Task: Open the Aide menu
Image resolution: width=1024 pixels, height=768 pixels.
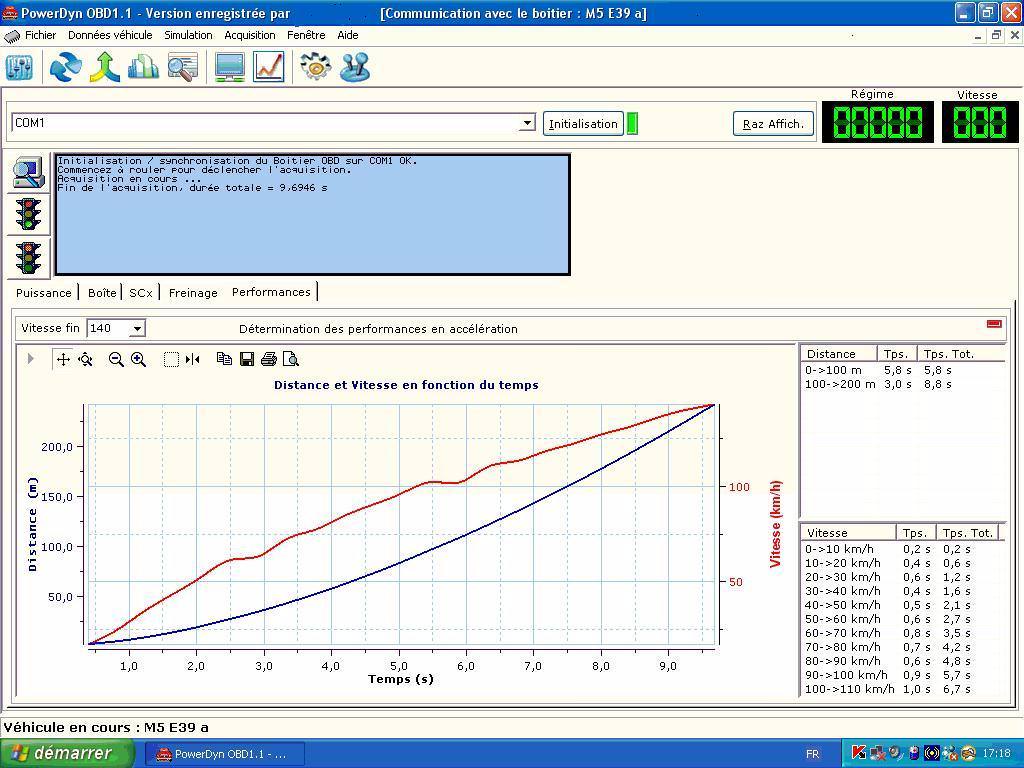Action: [348, 35]
